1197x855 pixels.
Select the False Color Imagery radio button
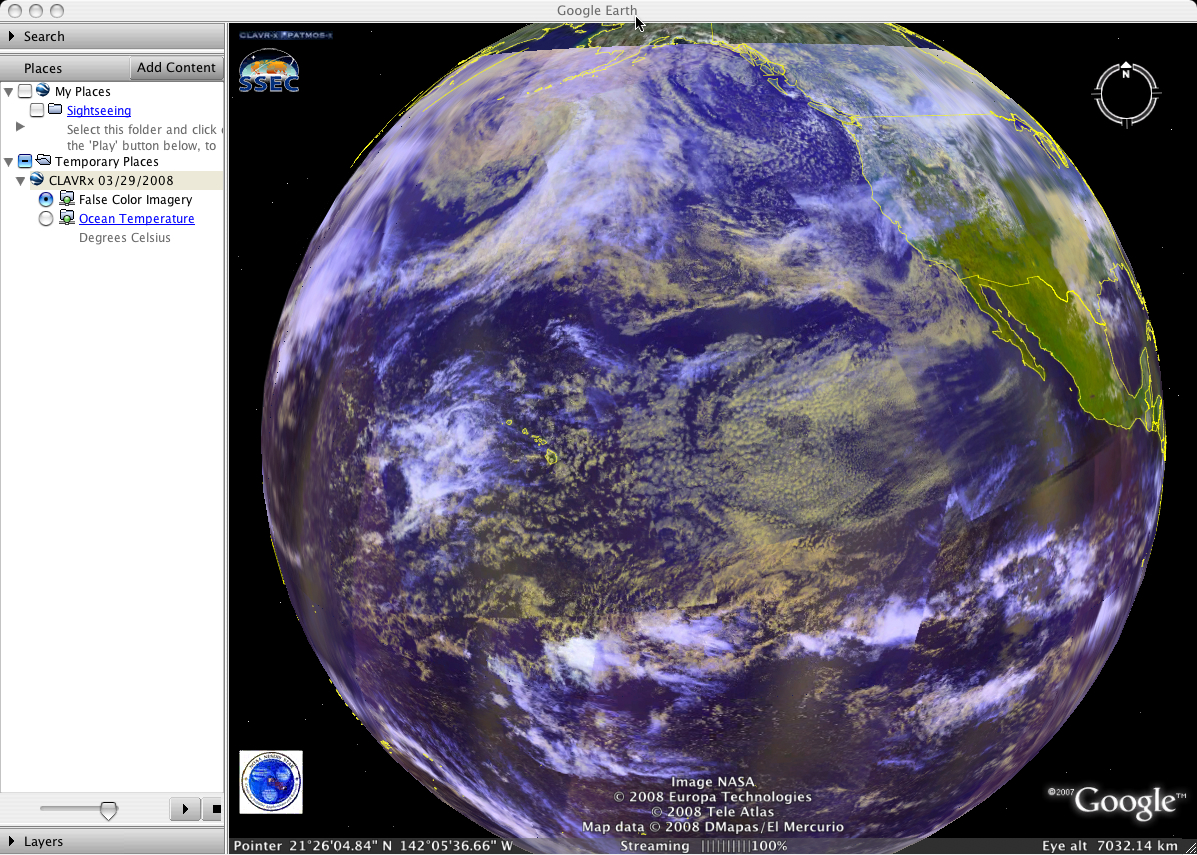46,200
